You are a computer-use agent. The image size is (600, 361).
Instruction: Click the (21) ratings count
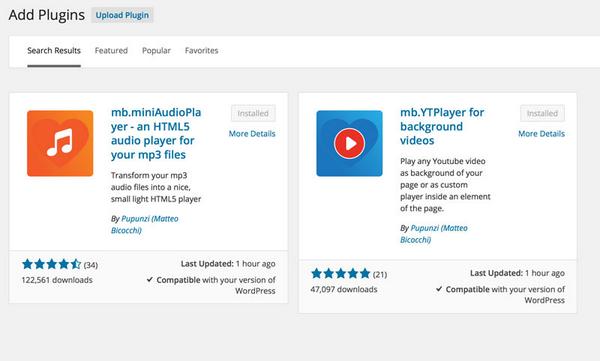(x=380, y=274)
